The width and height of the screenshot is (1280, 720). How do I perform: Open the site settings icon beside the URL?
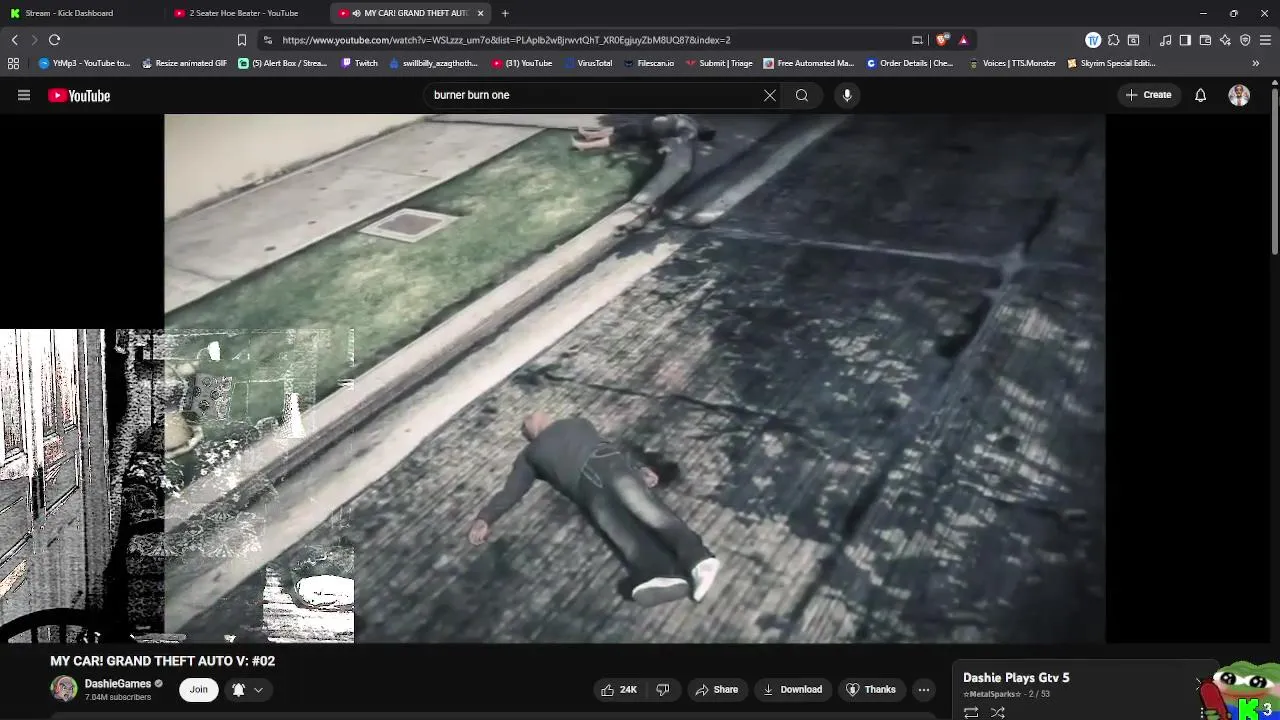(x=267, y=40)
